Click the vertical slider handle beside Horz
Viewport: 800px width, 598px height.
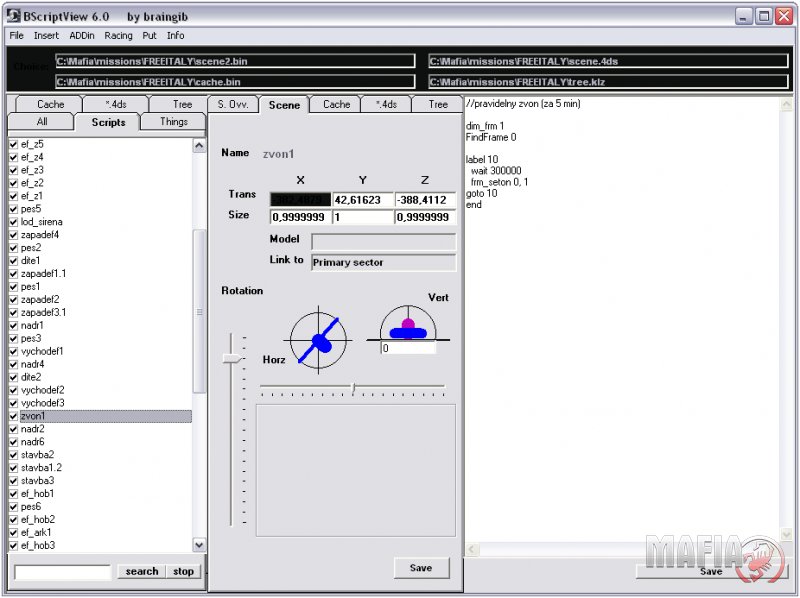click(232, 357)
